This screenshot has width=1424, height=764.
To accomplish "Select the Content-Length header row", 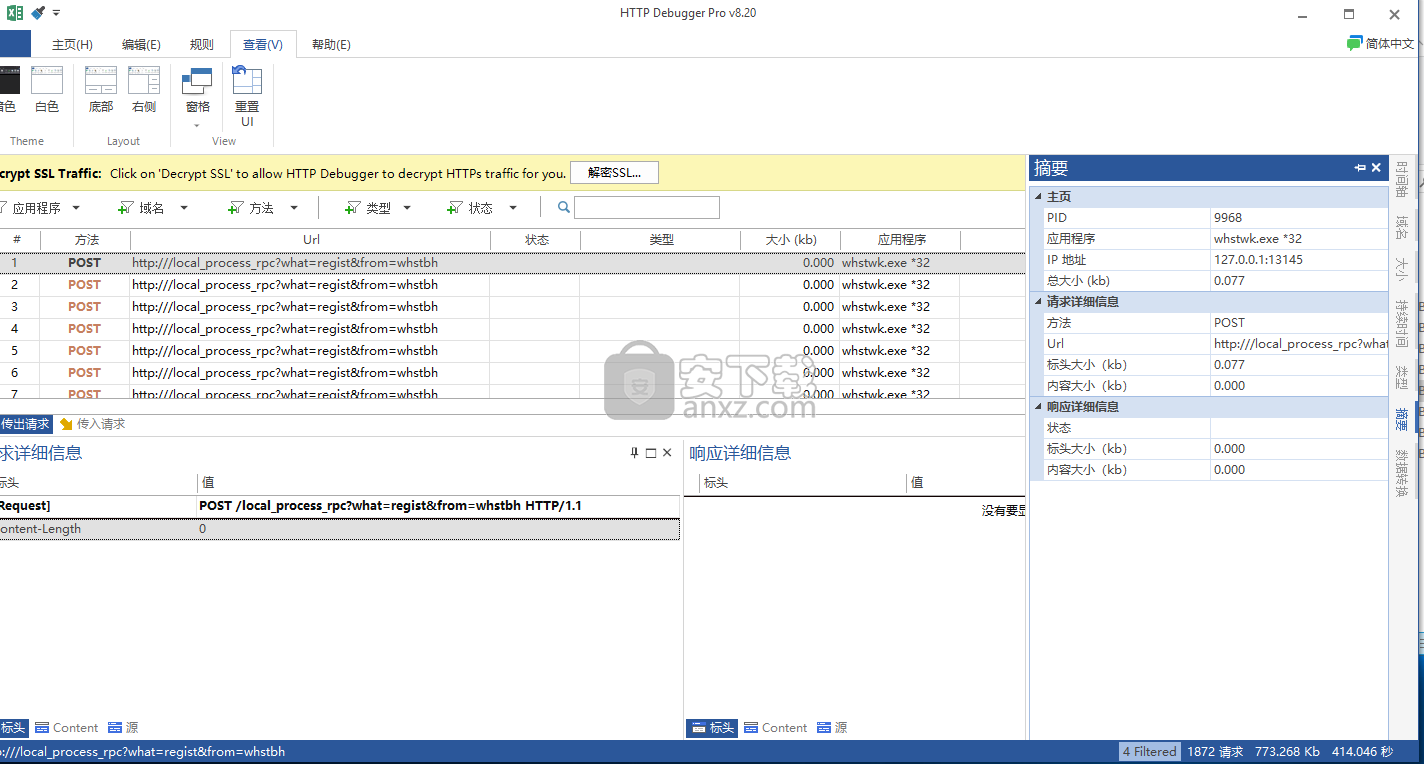I will (x=340, y=529).
